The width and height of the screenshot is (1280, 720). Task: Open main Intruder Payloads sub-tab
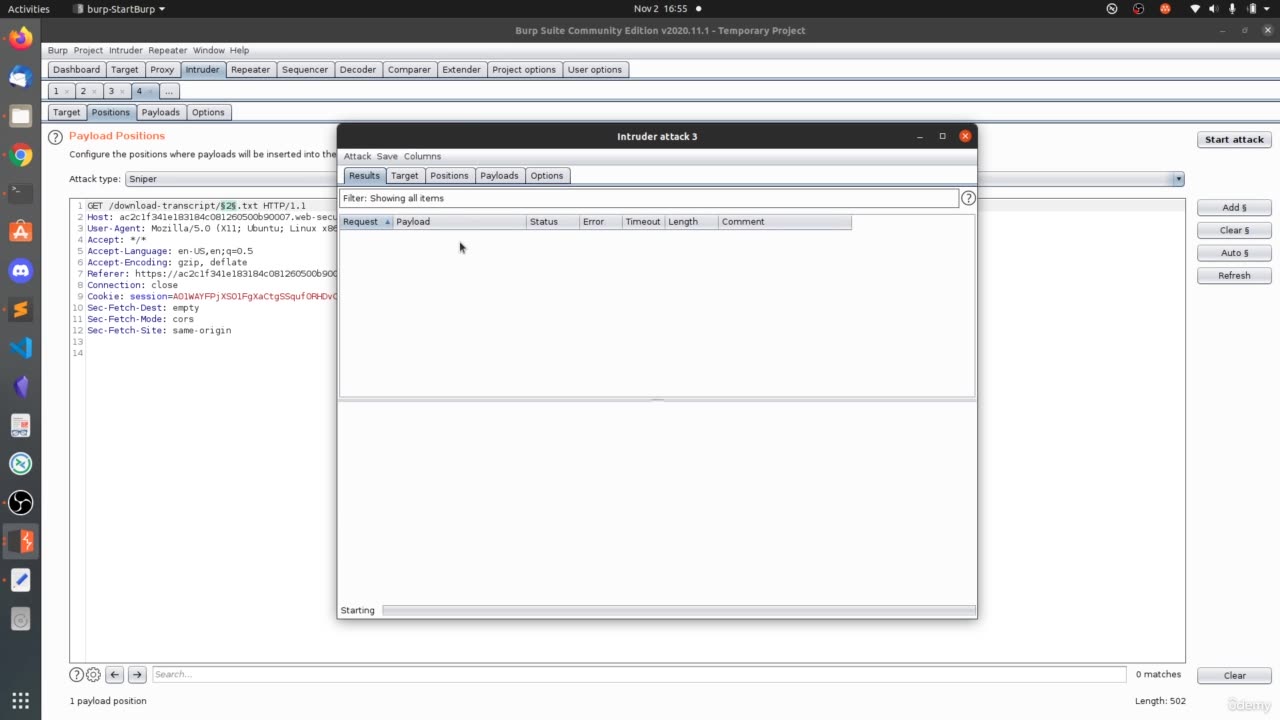[x=160, y=112]
